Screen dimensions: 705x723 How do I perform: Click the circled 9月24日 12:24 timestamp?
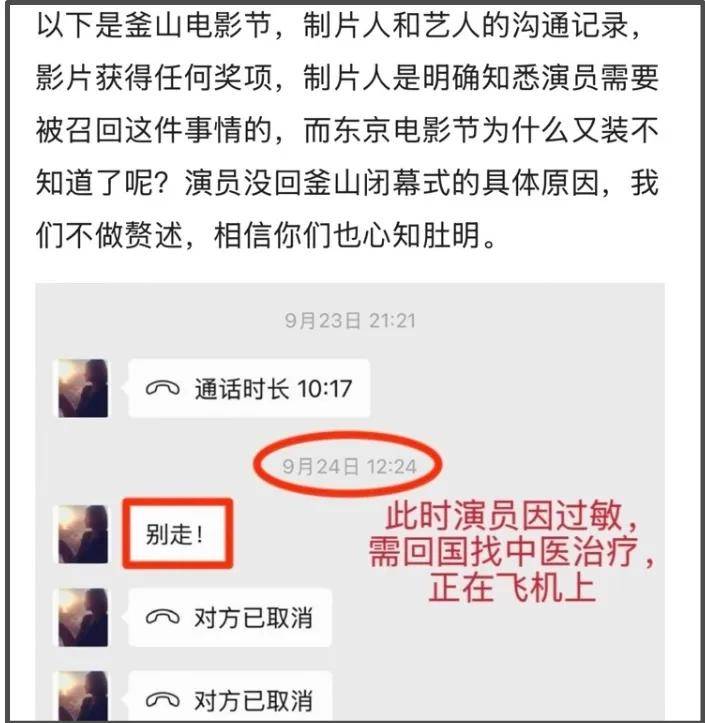click(x=349, y=466)
